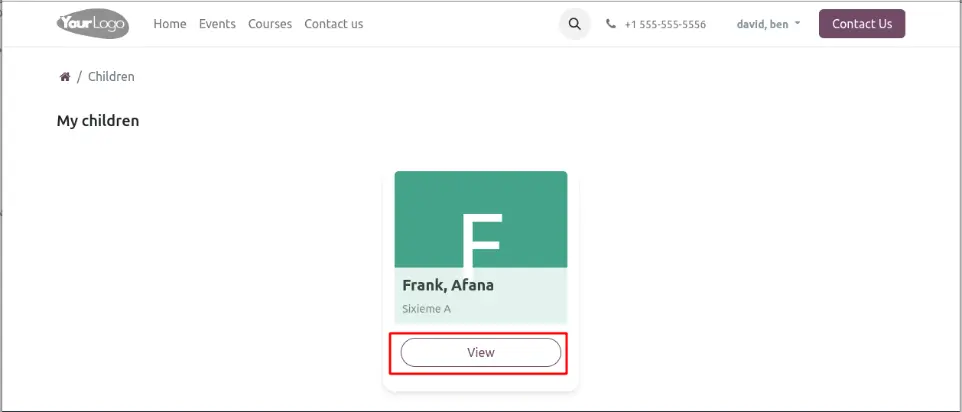This screenshot has width=962, height=412.
Task: Click the YourLogo site logo
Action: tap(93, 24)
